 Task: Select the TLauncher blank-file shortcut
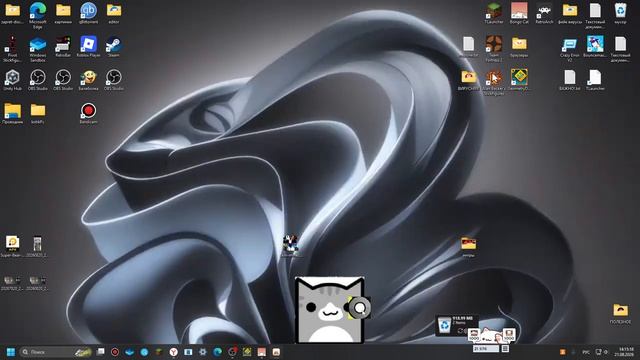pyautogui.click(x=595, y=80)
